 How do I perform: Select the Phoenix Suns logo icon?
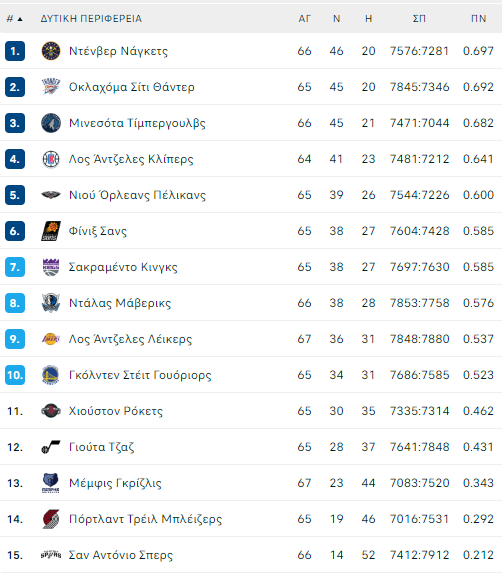51,231
